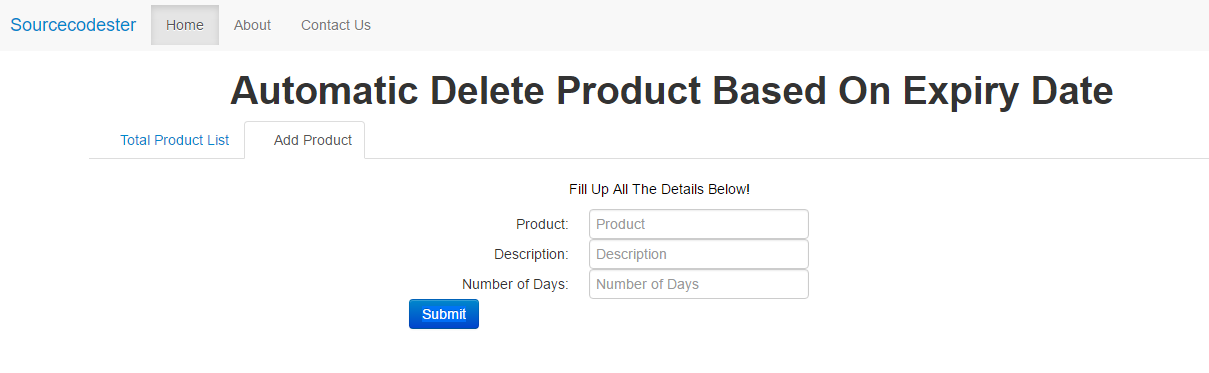The image size is (1209, 373).
Task: Click the "Number of Days:" label
Action: (x=515, y=284)
